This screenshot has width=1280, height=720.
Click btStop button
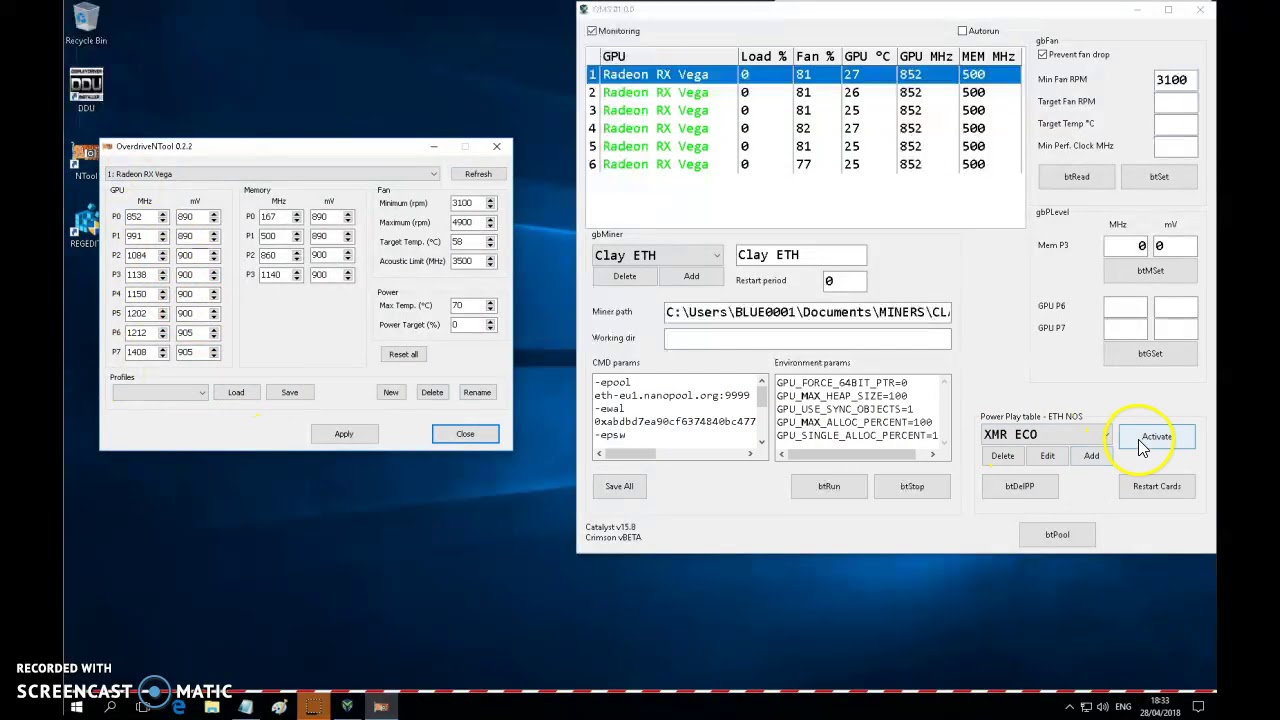pos(912,487)
